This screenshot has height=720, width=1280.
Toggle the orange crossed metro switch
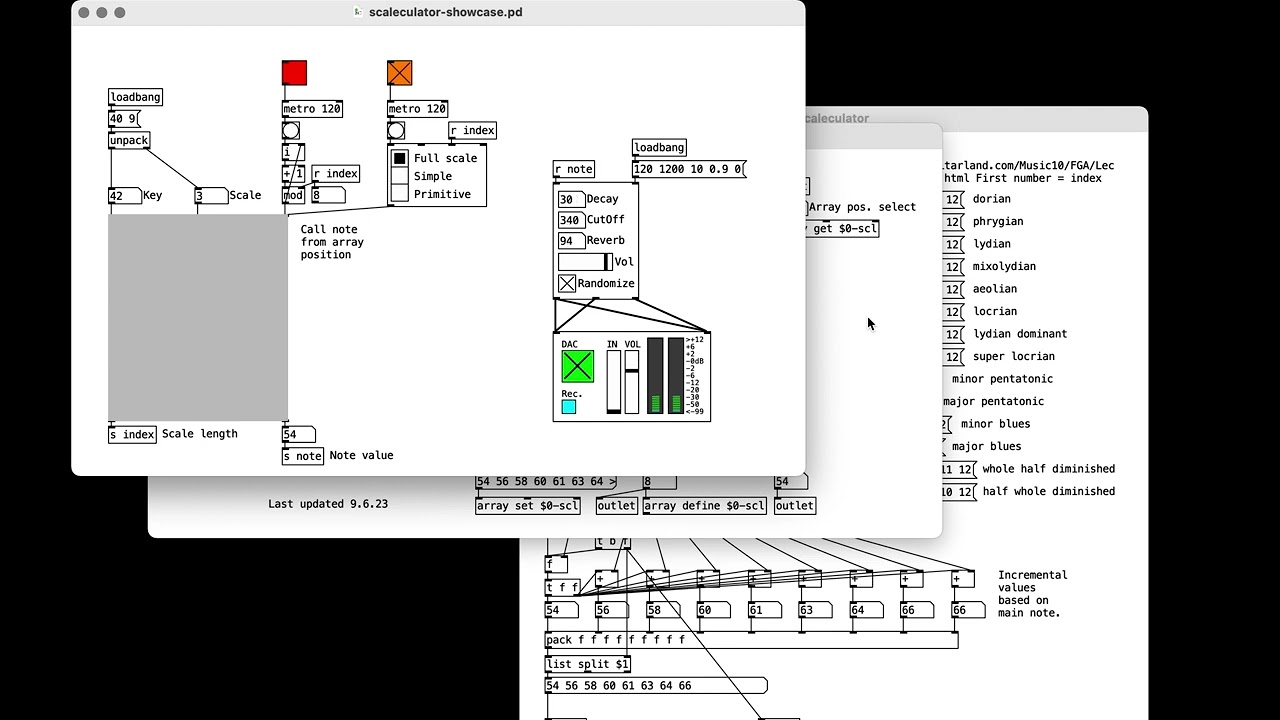(399, 73)
